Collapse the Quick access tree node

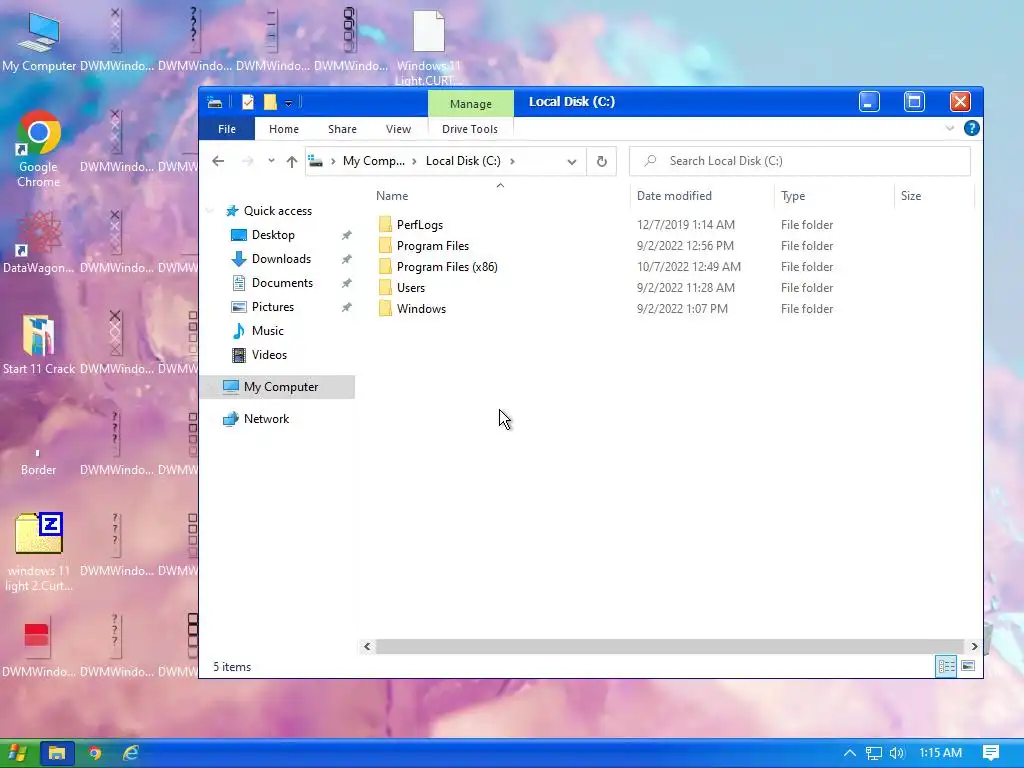click(210, 211)
